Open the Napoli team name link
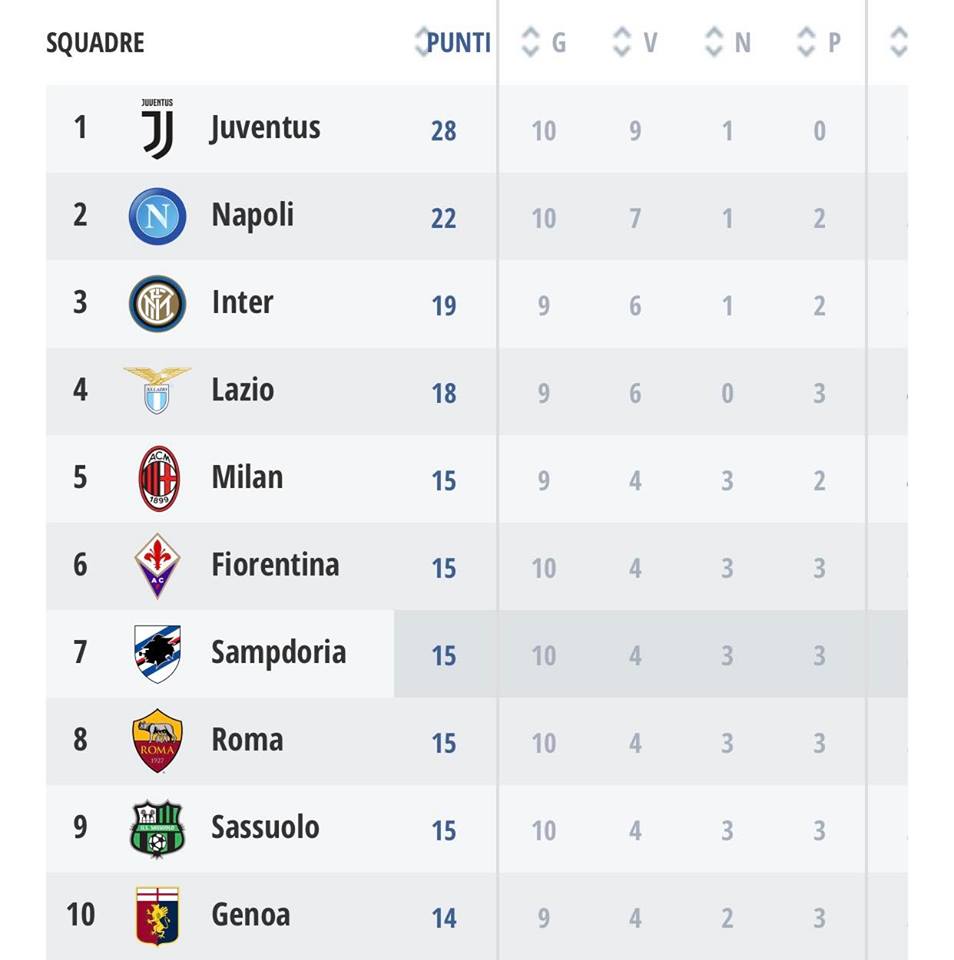The height and width of the screenshot is (960, 954). [x=252, y=215]
